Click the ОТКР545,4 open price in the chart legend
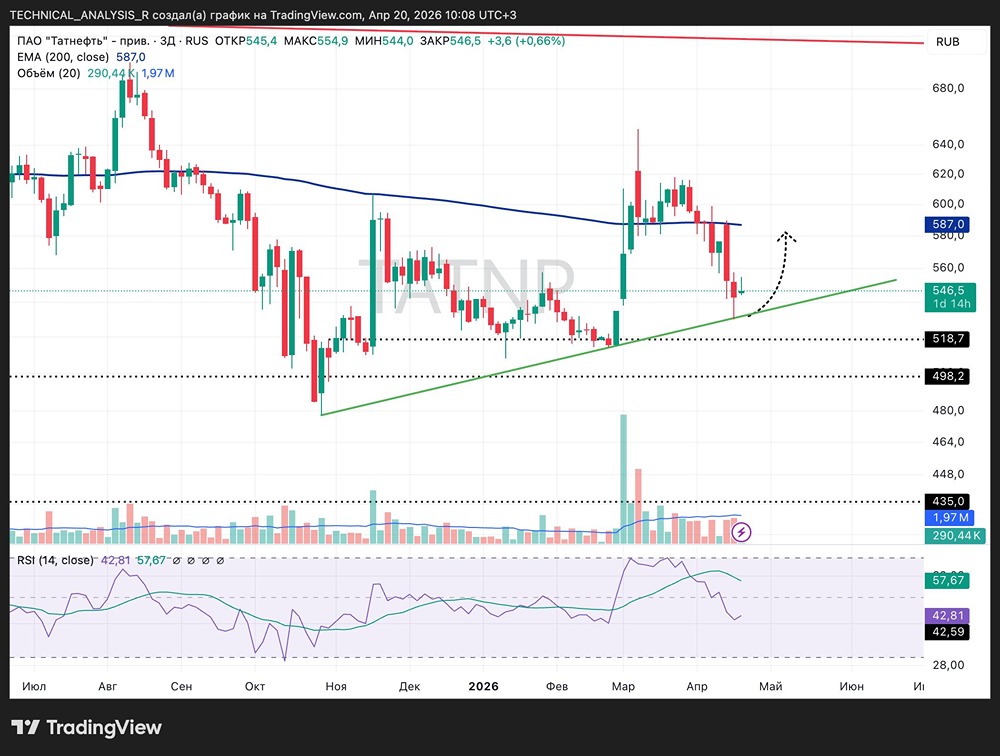This screenshot has width=1000, height=756. click(x=246, y=41)
